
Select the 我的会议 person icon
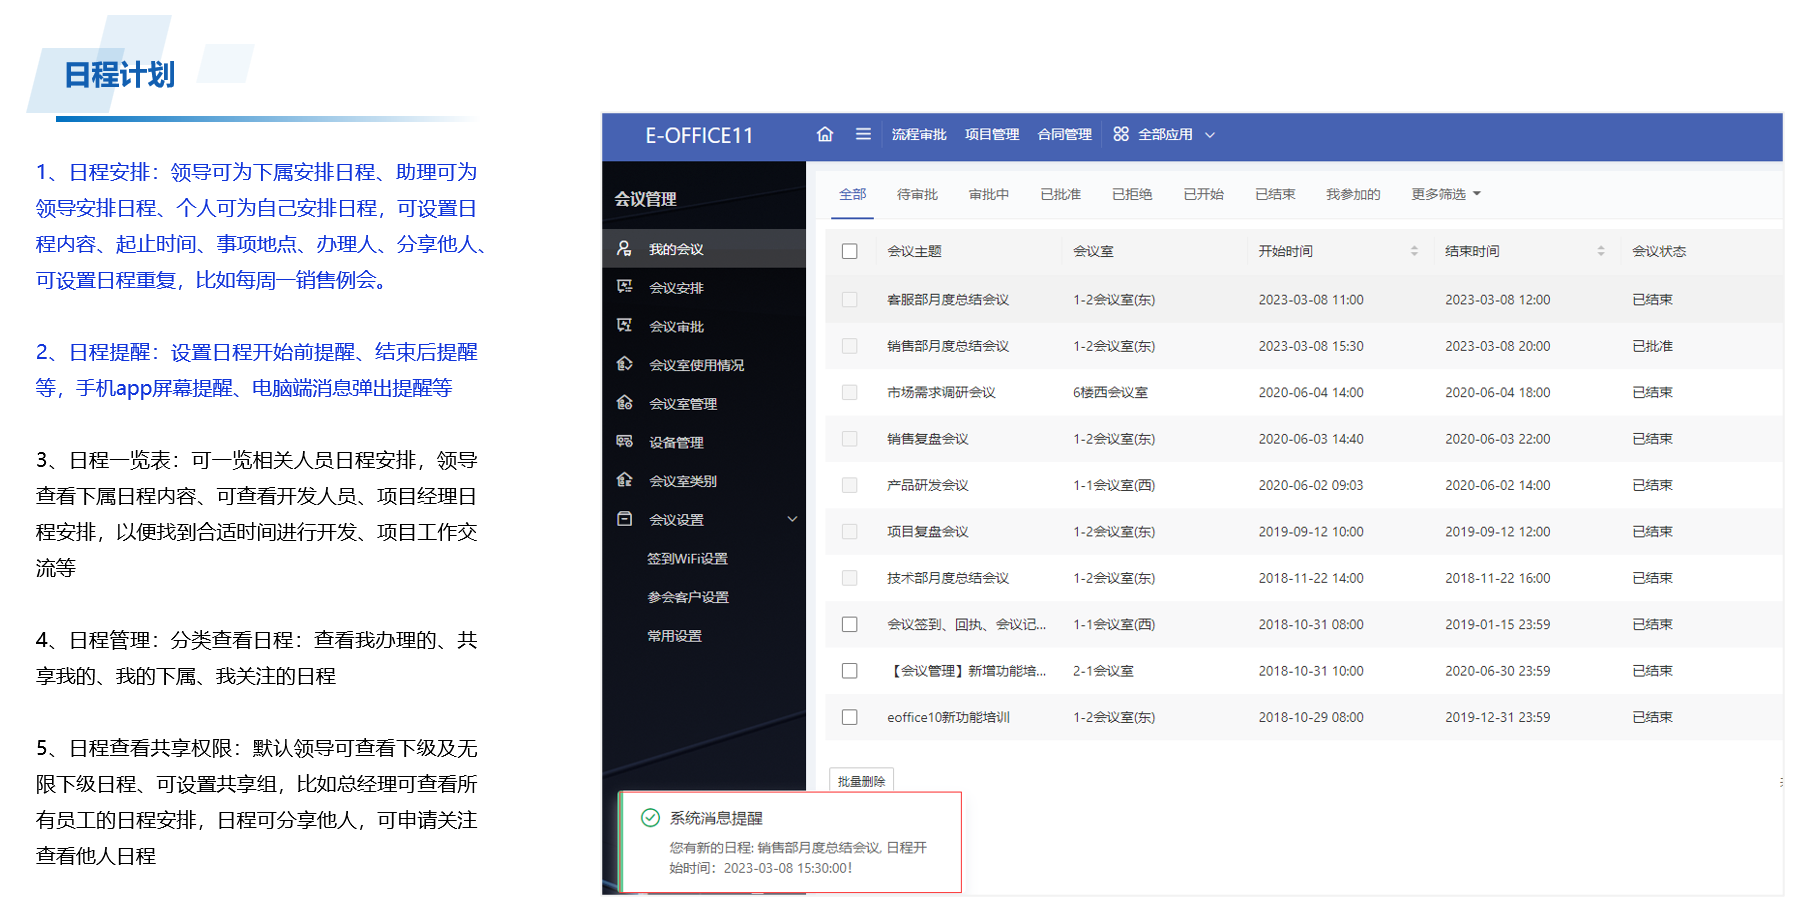(624, 248)
